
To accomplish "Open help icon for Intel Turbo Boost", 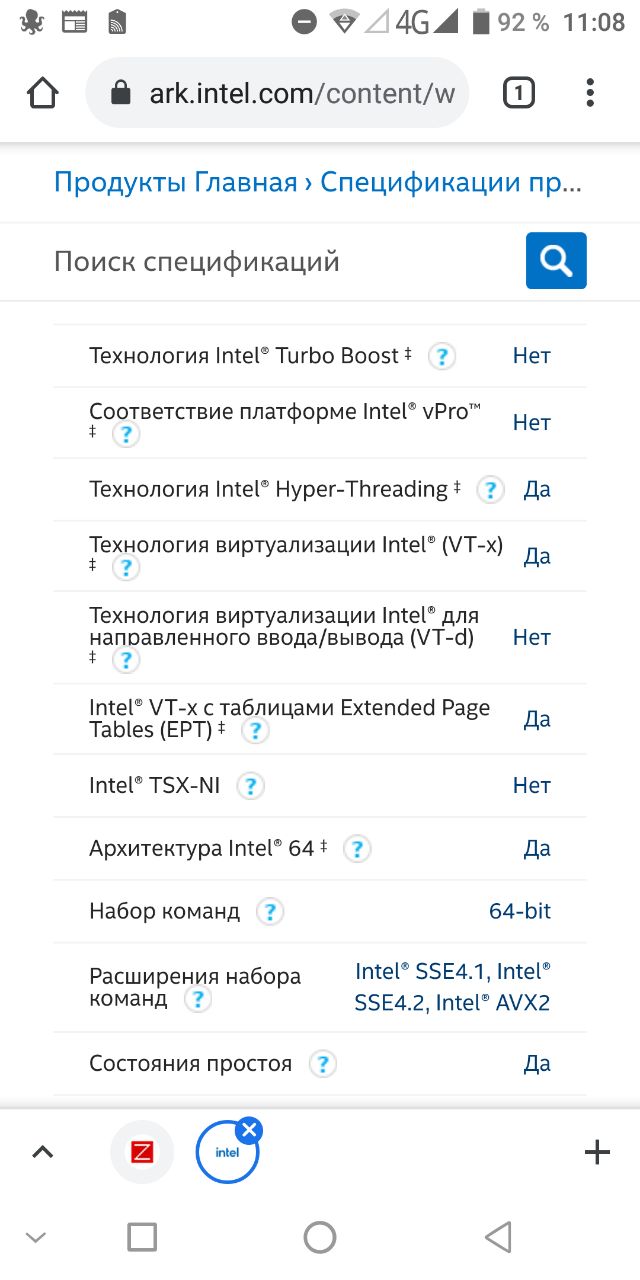I will pos(442,356).
